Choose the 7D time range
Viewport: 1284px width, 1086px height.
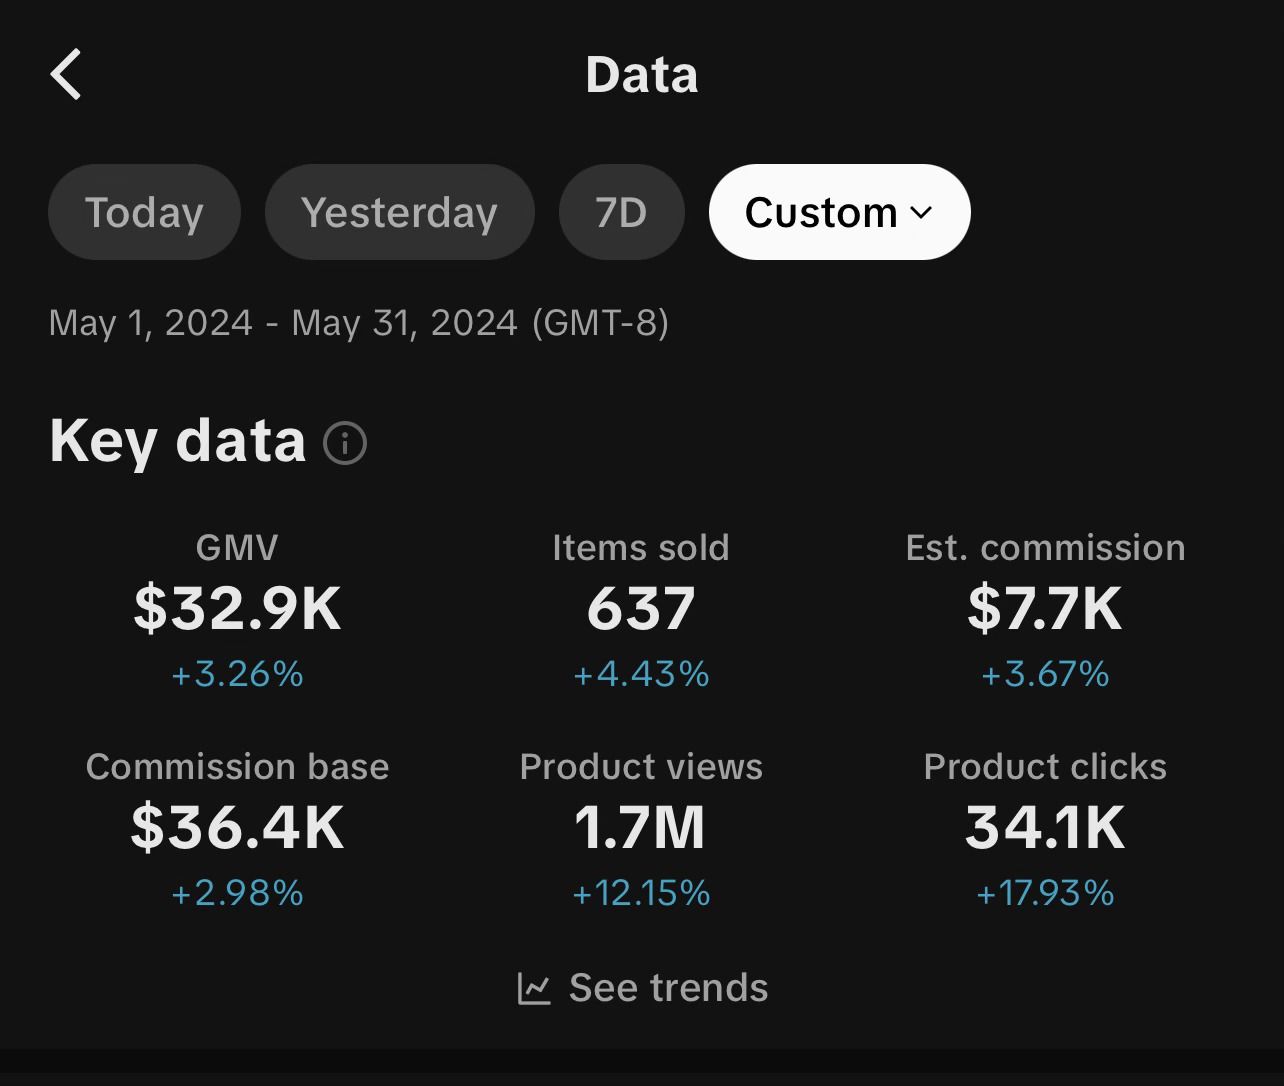[x=621, y=212]
